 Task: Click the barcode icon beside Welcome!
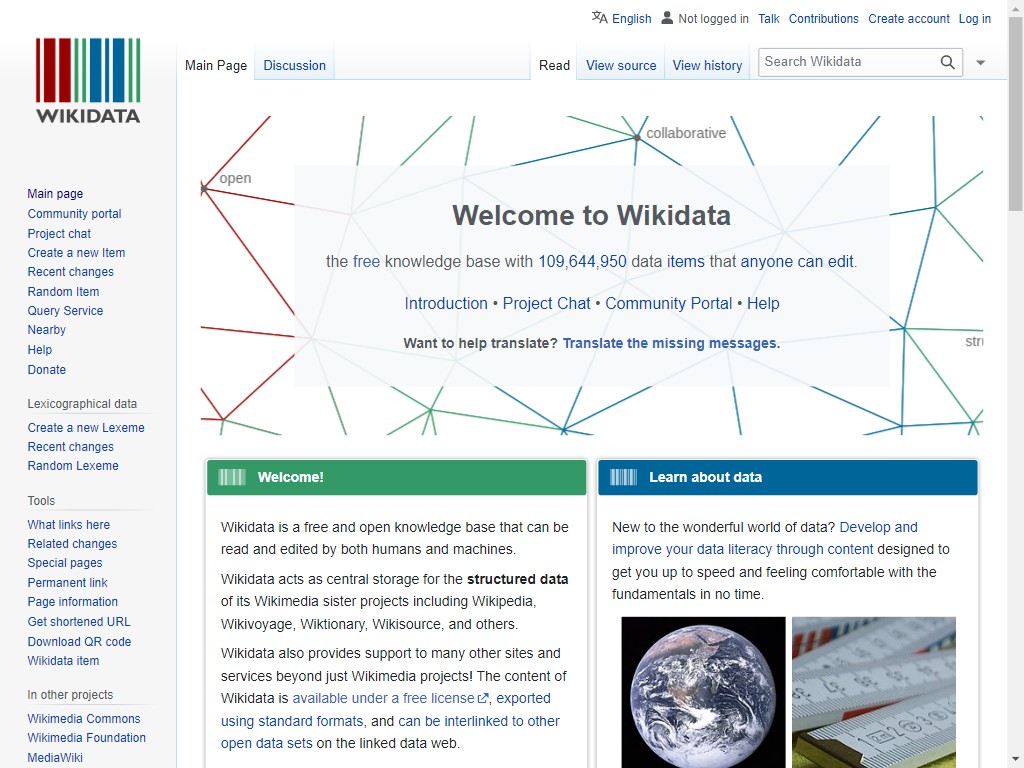coord(232,477)
